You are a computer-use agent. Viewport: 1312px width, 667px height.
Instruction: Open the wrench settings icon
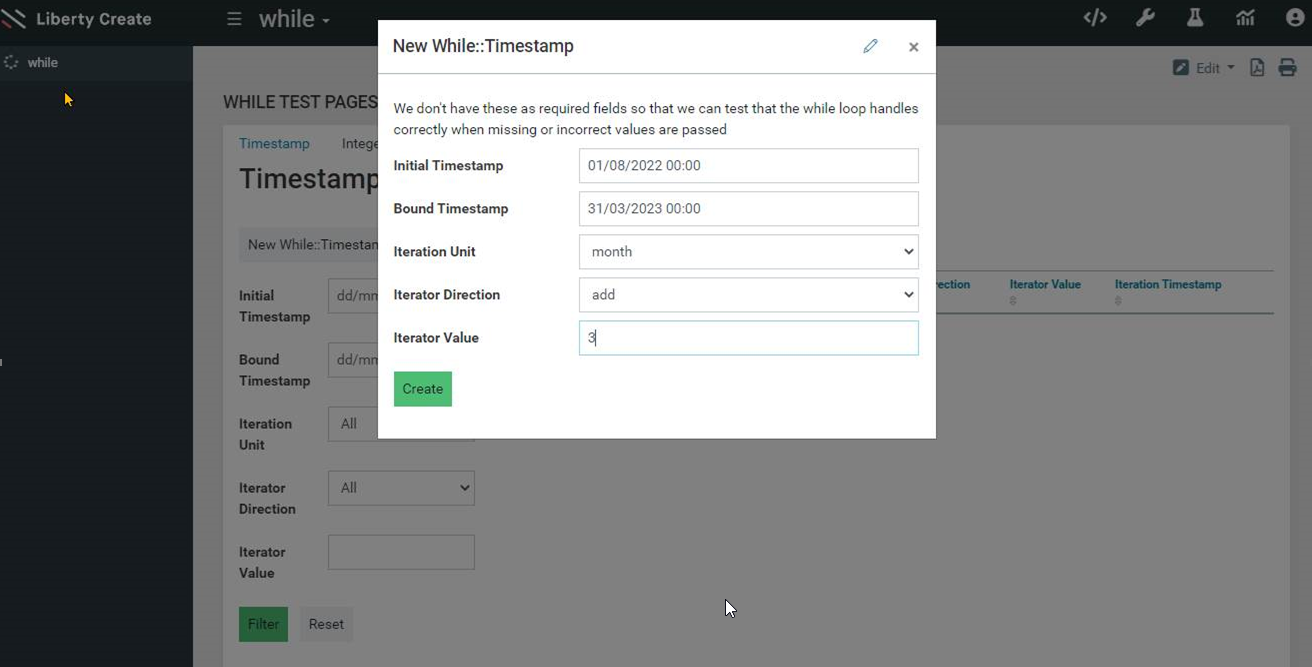point(1145,18)
